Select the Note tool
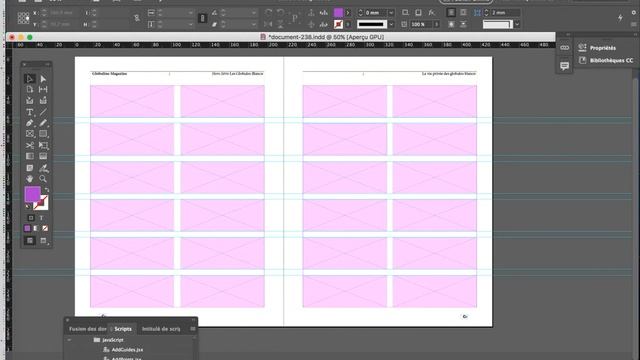640x360 pixels. (29, 168)
